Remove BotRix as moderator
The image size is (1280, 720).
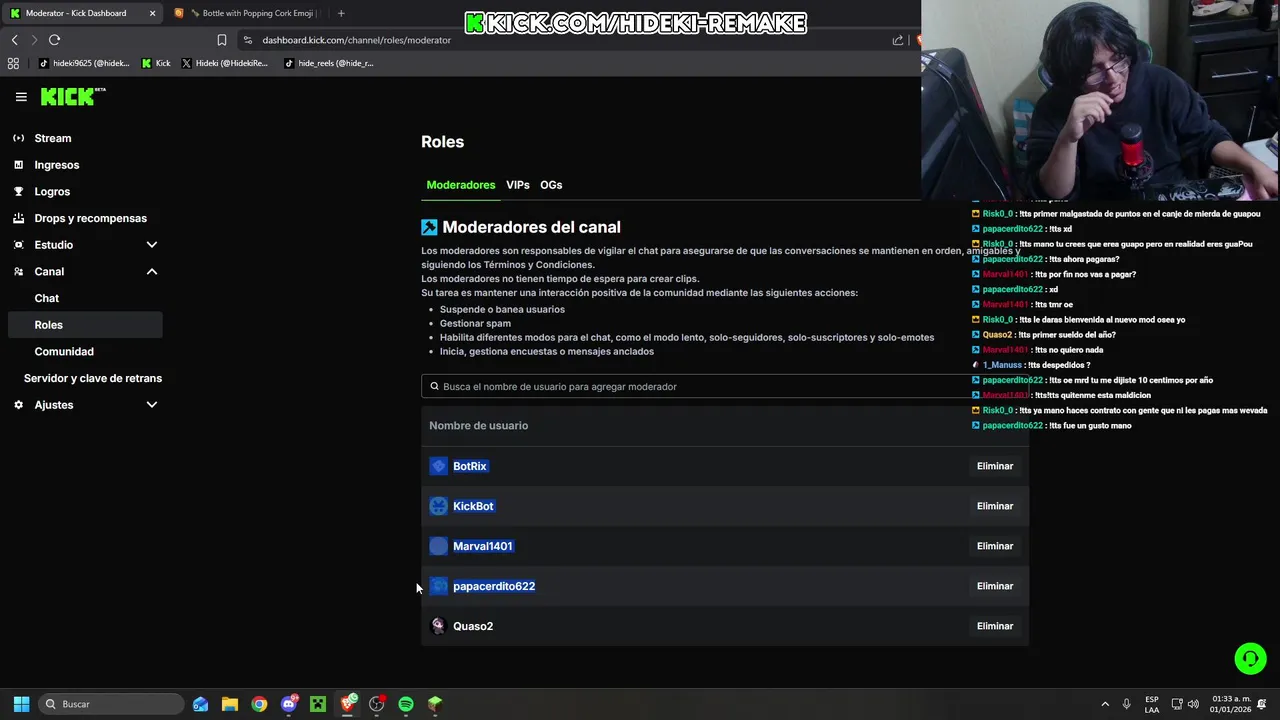(995, 466)
